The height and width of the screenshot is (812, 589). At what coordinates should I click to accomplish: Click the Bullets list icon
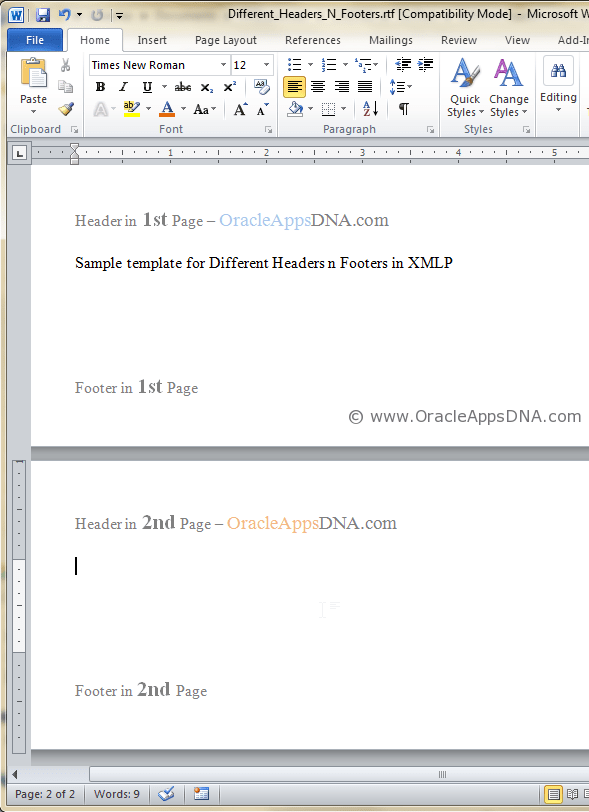point(295,65)
